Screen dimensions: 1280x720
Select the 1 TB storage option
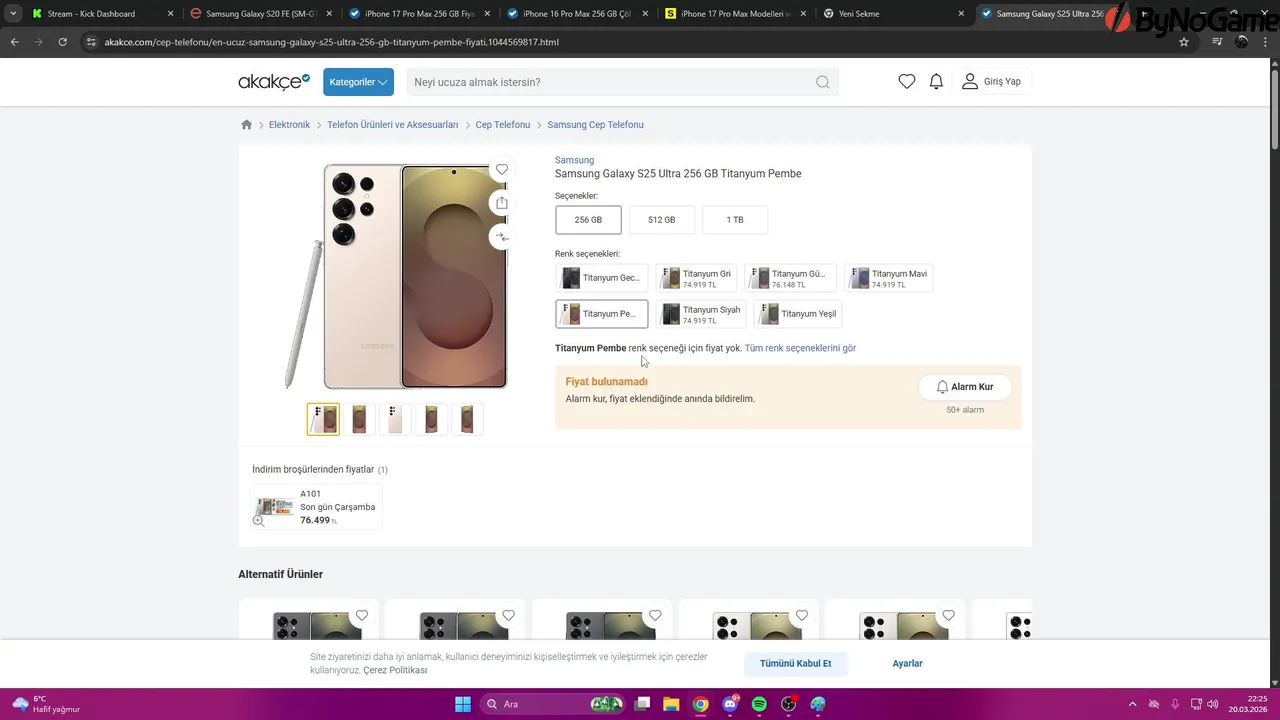point(735,220)
